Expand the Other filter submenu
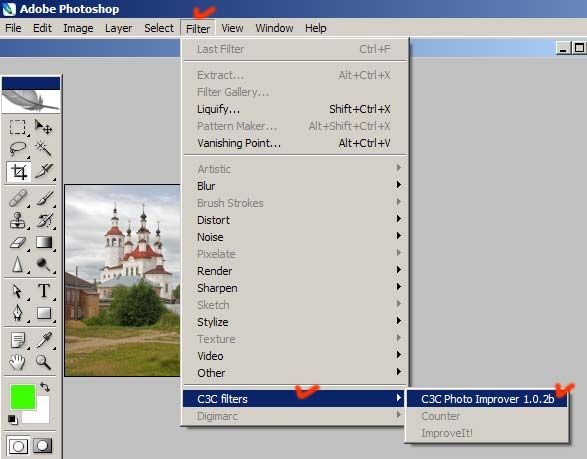The height and width of the screenshot is (459, 587). [295, 373]
